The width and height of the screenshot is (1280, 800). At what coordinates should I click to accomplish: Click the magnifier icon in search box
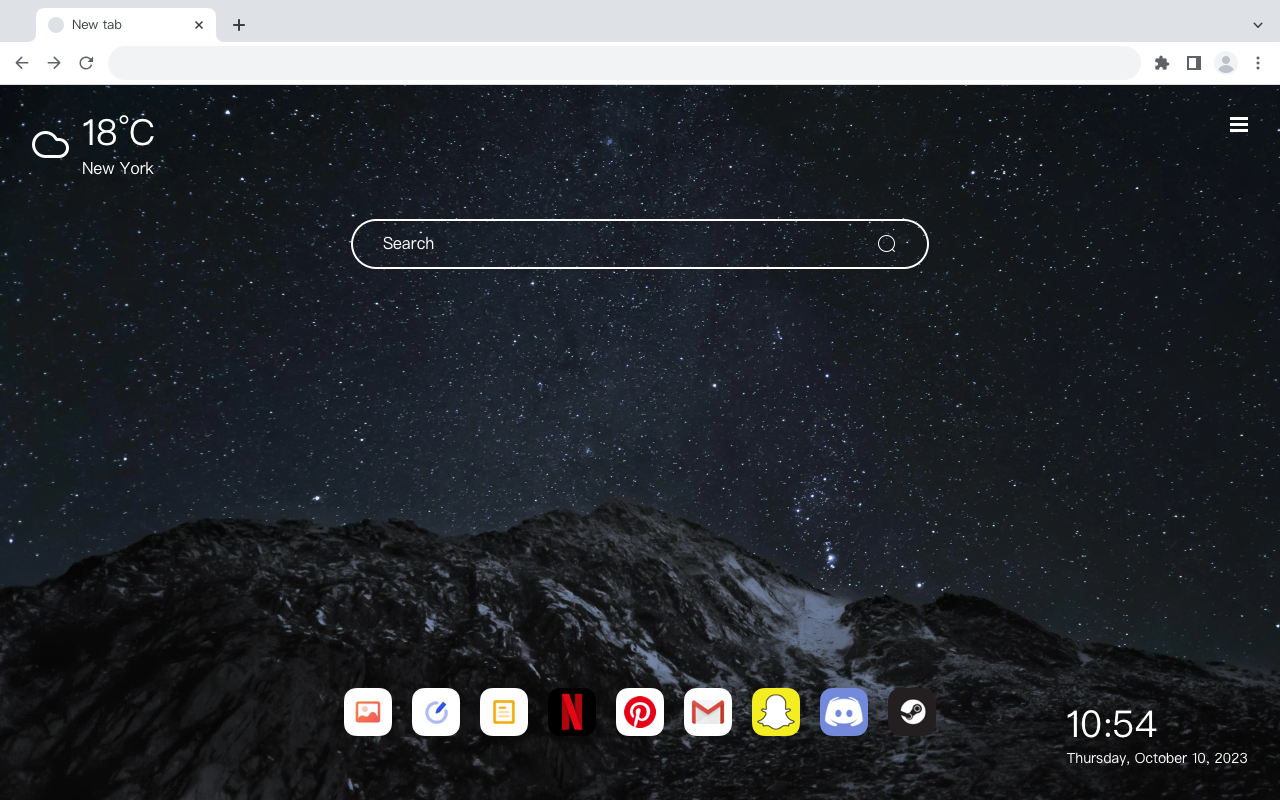(x=886, y=244)
